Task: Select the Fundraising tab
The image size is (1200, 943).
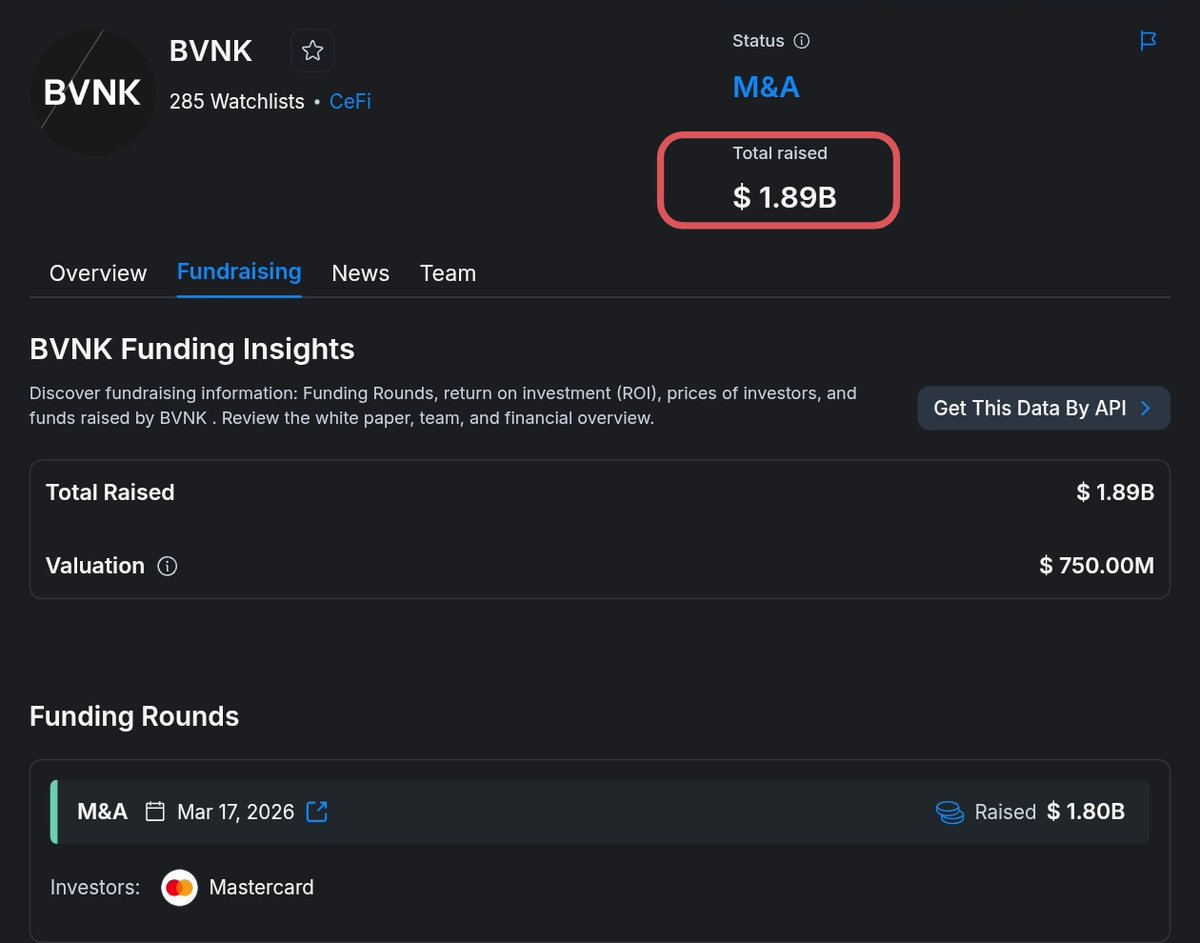Action: pos(239,272)
